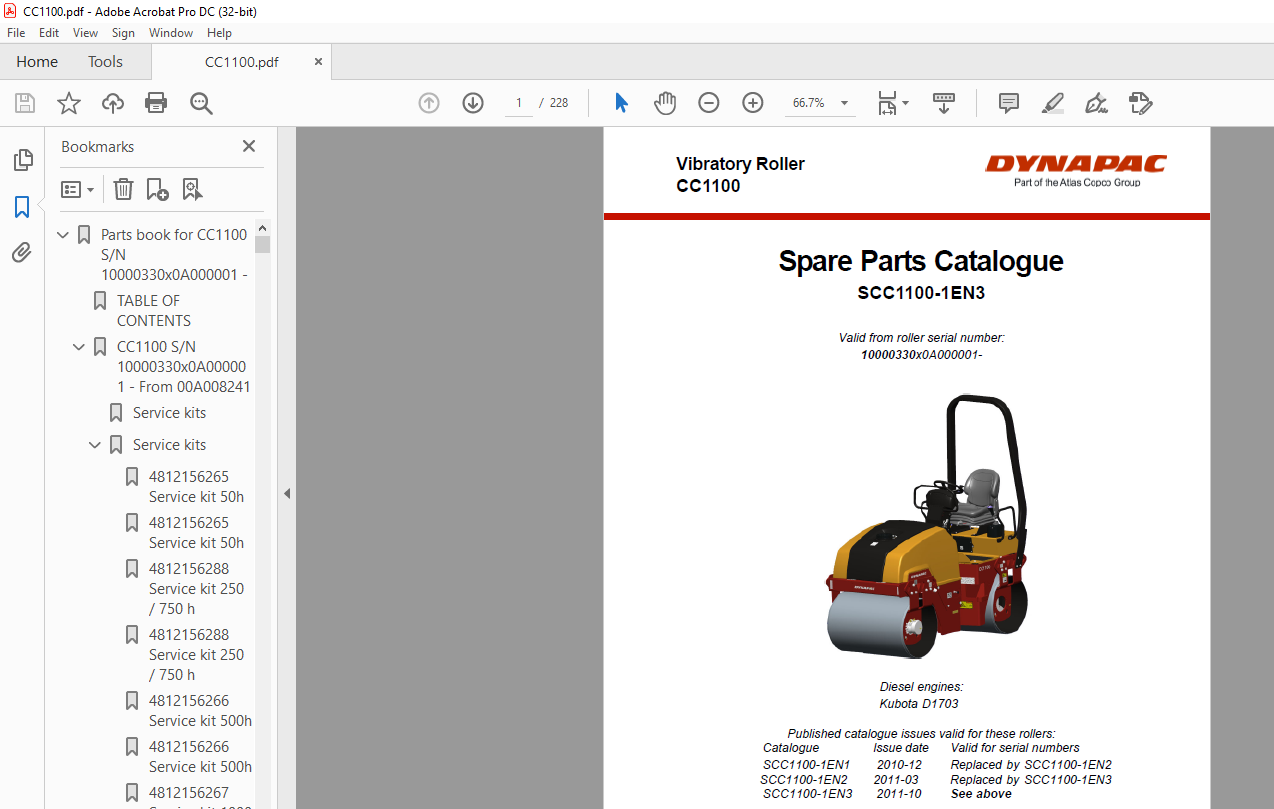
Task: Select second 4812156288 Service kit 250 / 750 h
Action: tap(196, 655)
